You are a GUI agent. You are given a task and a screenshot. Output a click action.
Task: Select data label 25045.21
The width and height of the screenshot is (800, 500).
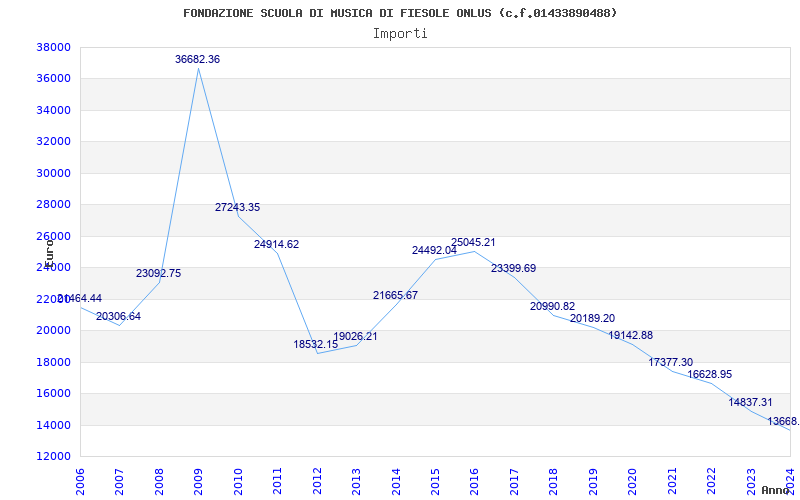(x=473, y=242)
